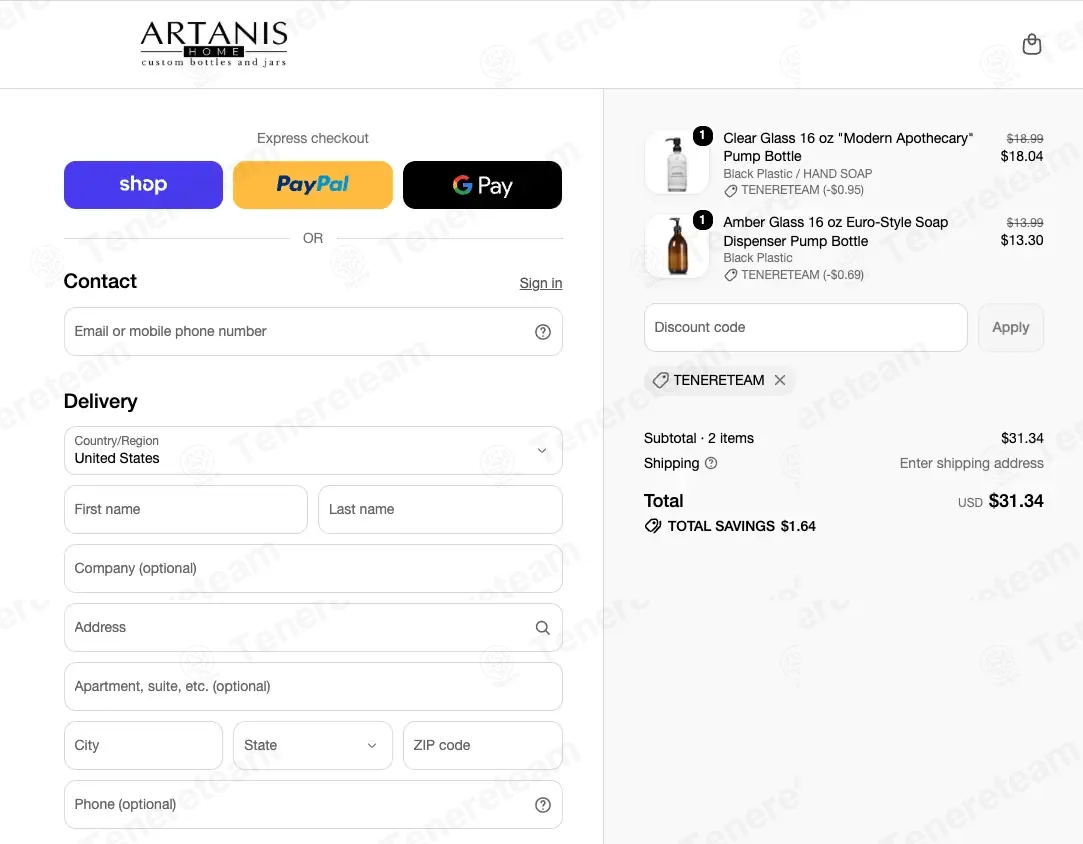1083x844 pixels.
Task: Click the Artanis Home logo
Action: [214, 44]
